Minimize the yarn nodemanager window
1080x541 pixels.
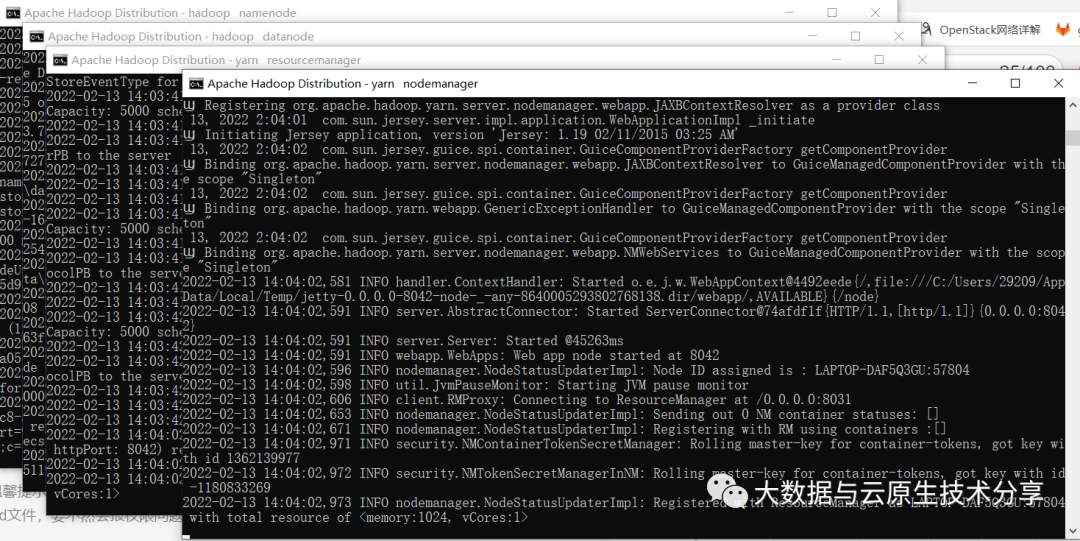(973, 83)
